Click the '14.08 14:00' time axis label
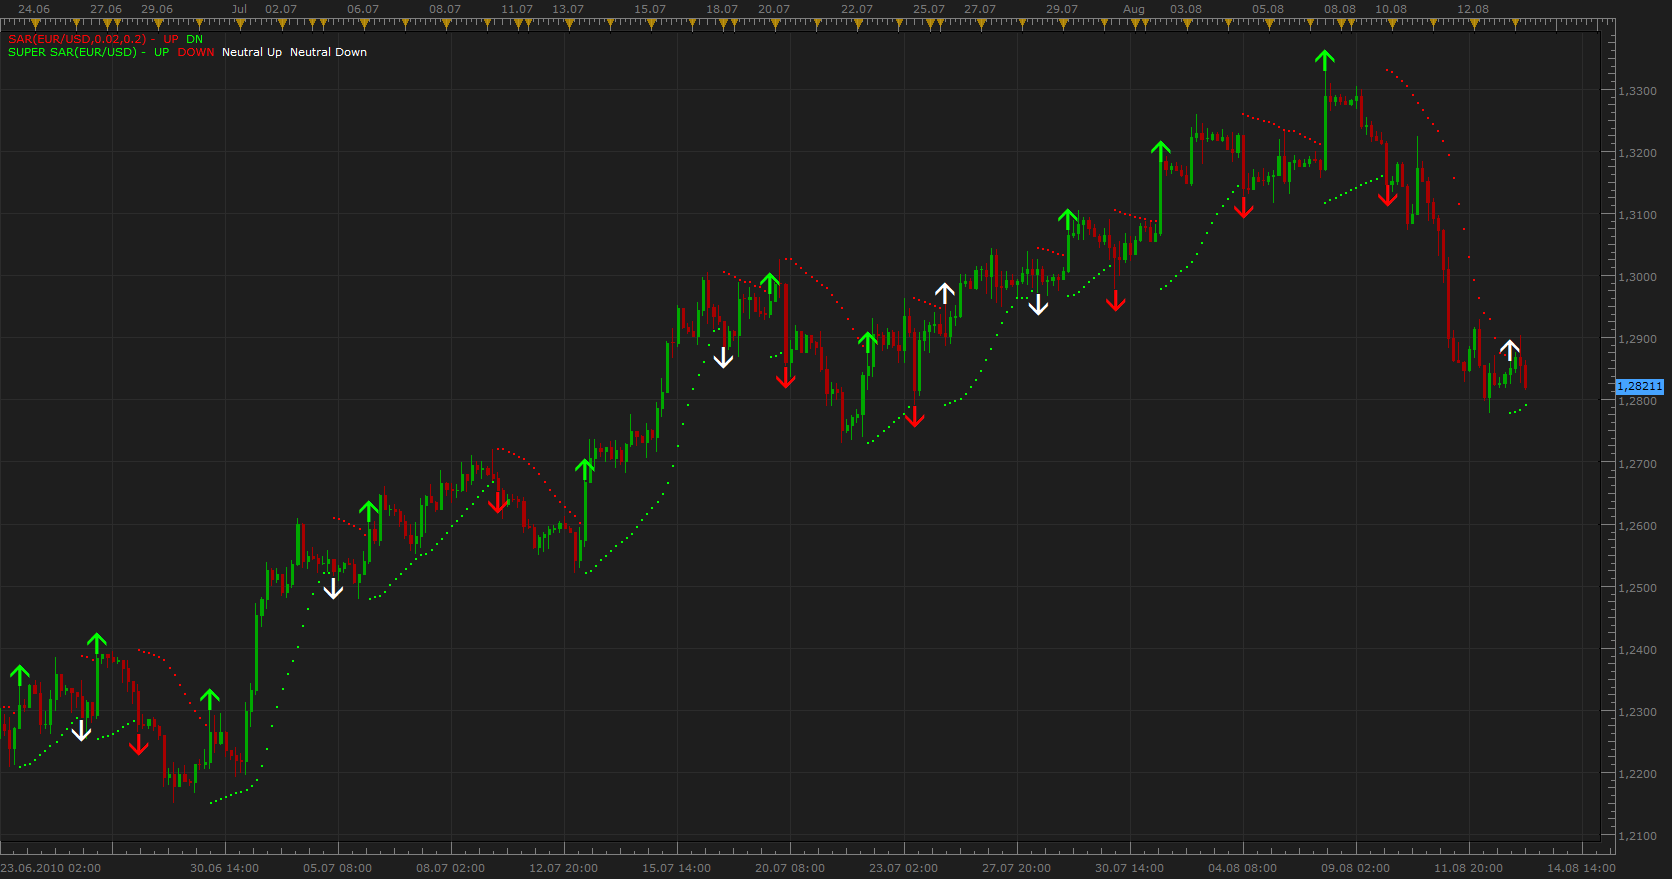1672x879 pixels. [x=1582, y=868]
